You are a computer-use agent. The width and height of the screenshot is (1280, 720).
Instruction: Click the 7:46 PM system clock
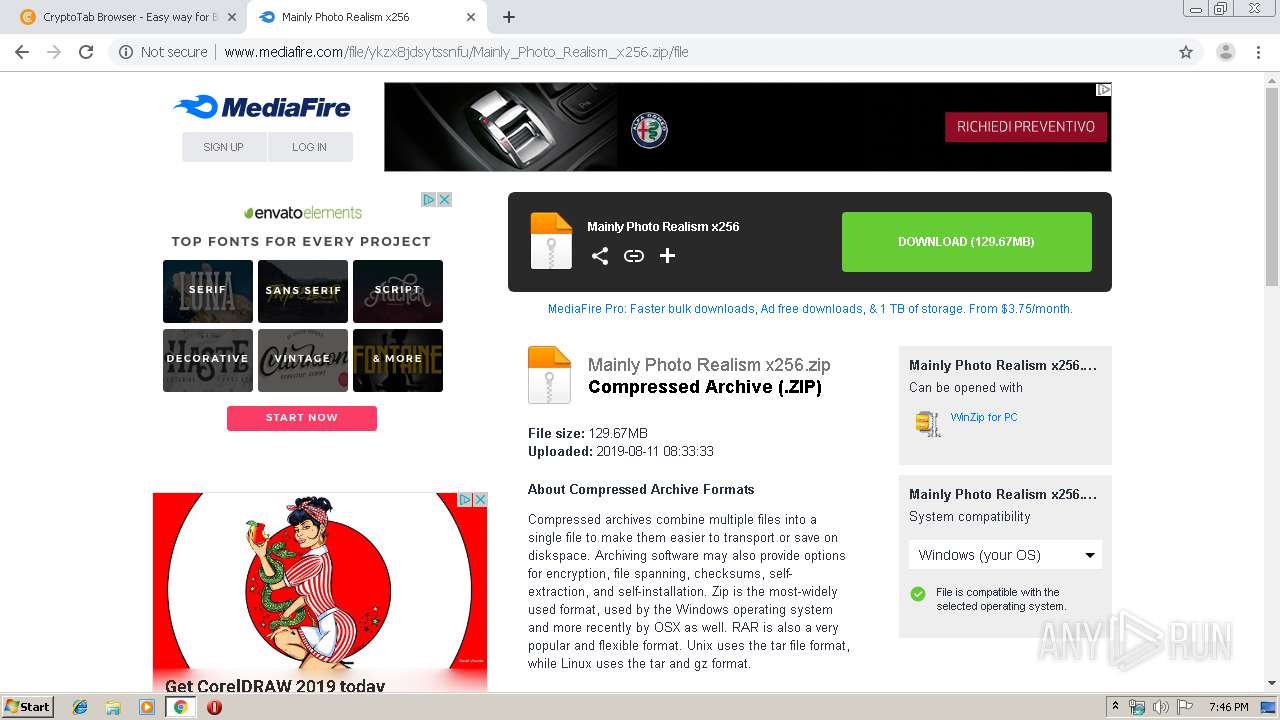tap(1228, 707)
